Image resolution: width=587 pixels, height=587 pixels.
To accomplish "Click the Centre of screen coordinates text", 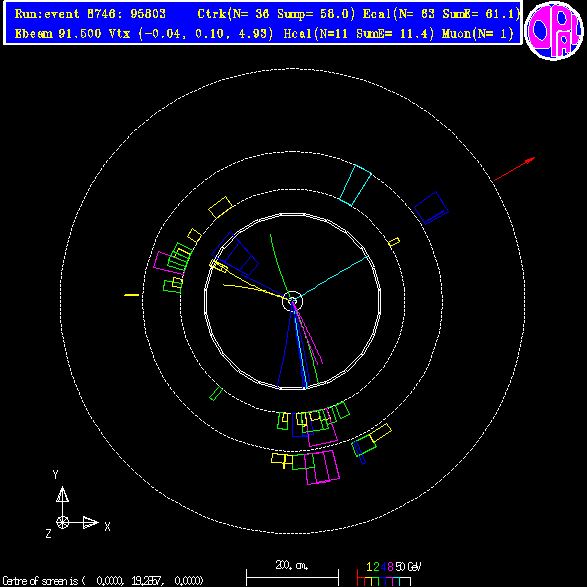I will pyautogui.click(x=103, y=581).
